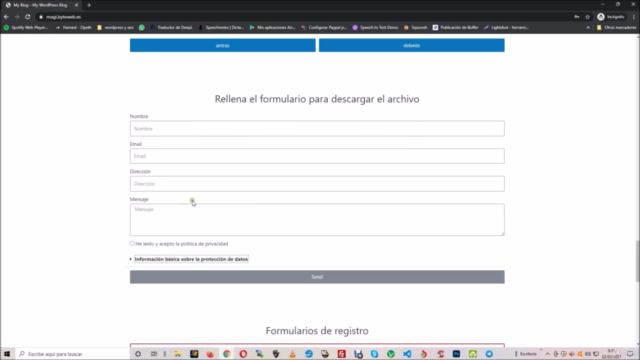The width and height of the screenshot is (640, 360).
Task: Switch to Chrome in the taskbar
Action: point(227,354)
